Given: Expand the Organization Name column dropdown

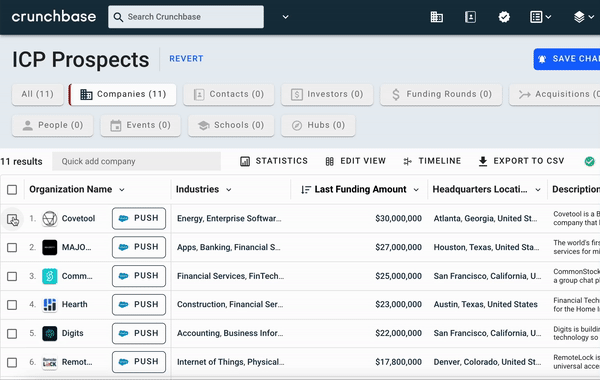Looking at the screenshot, I should click(122, 190).
